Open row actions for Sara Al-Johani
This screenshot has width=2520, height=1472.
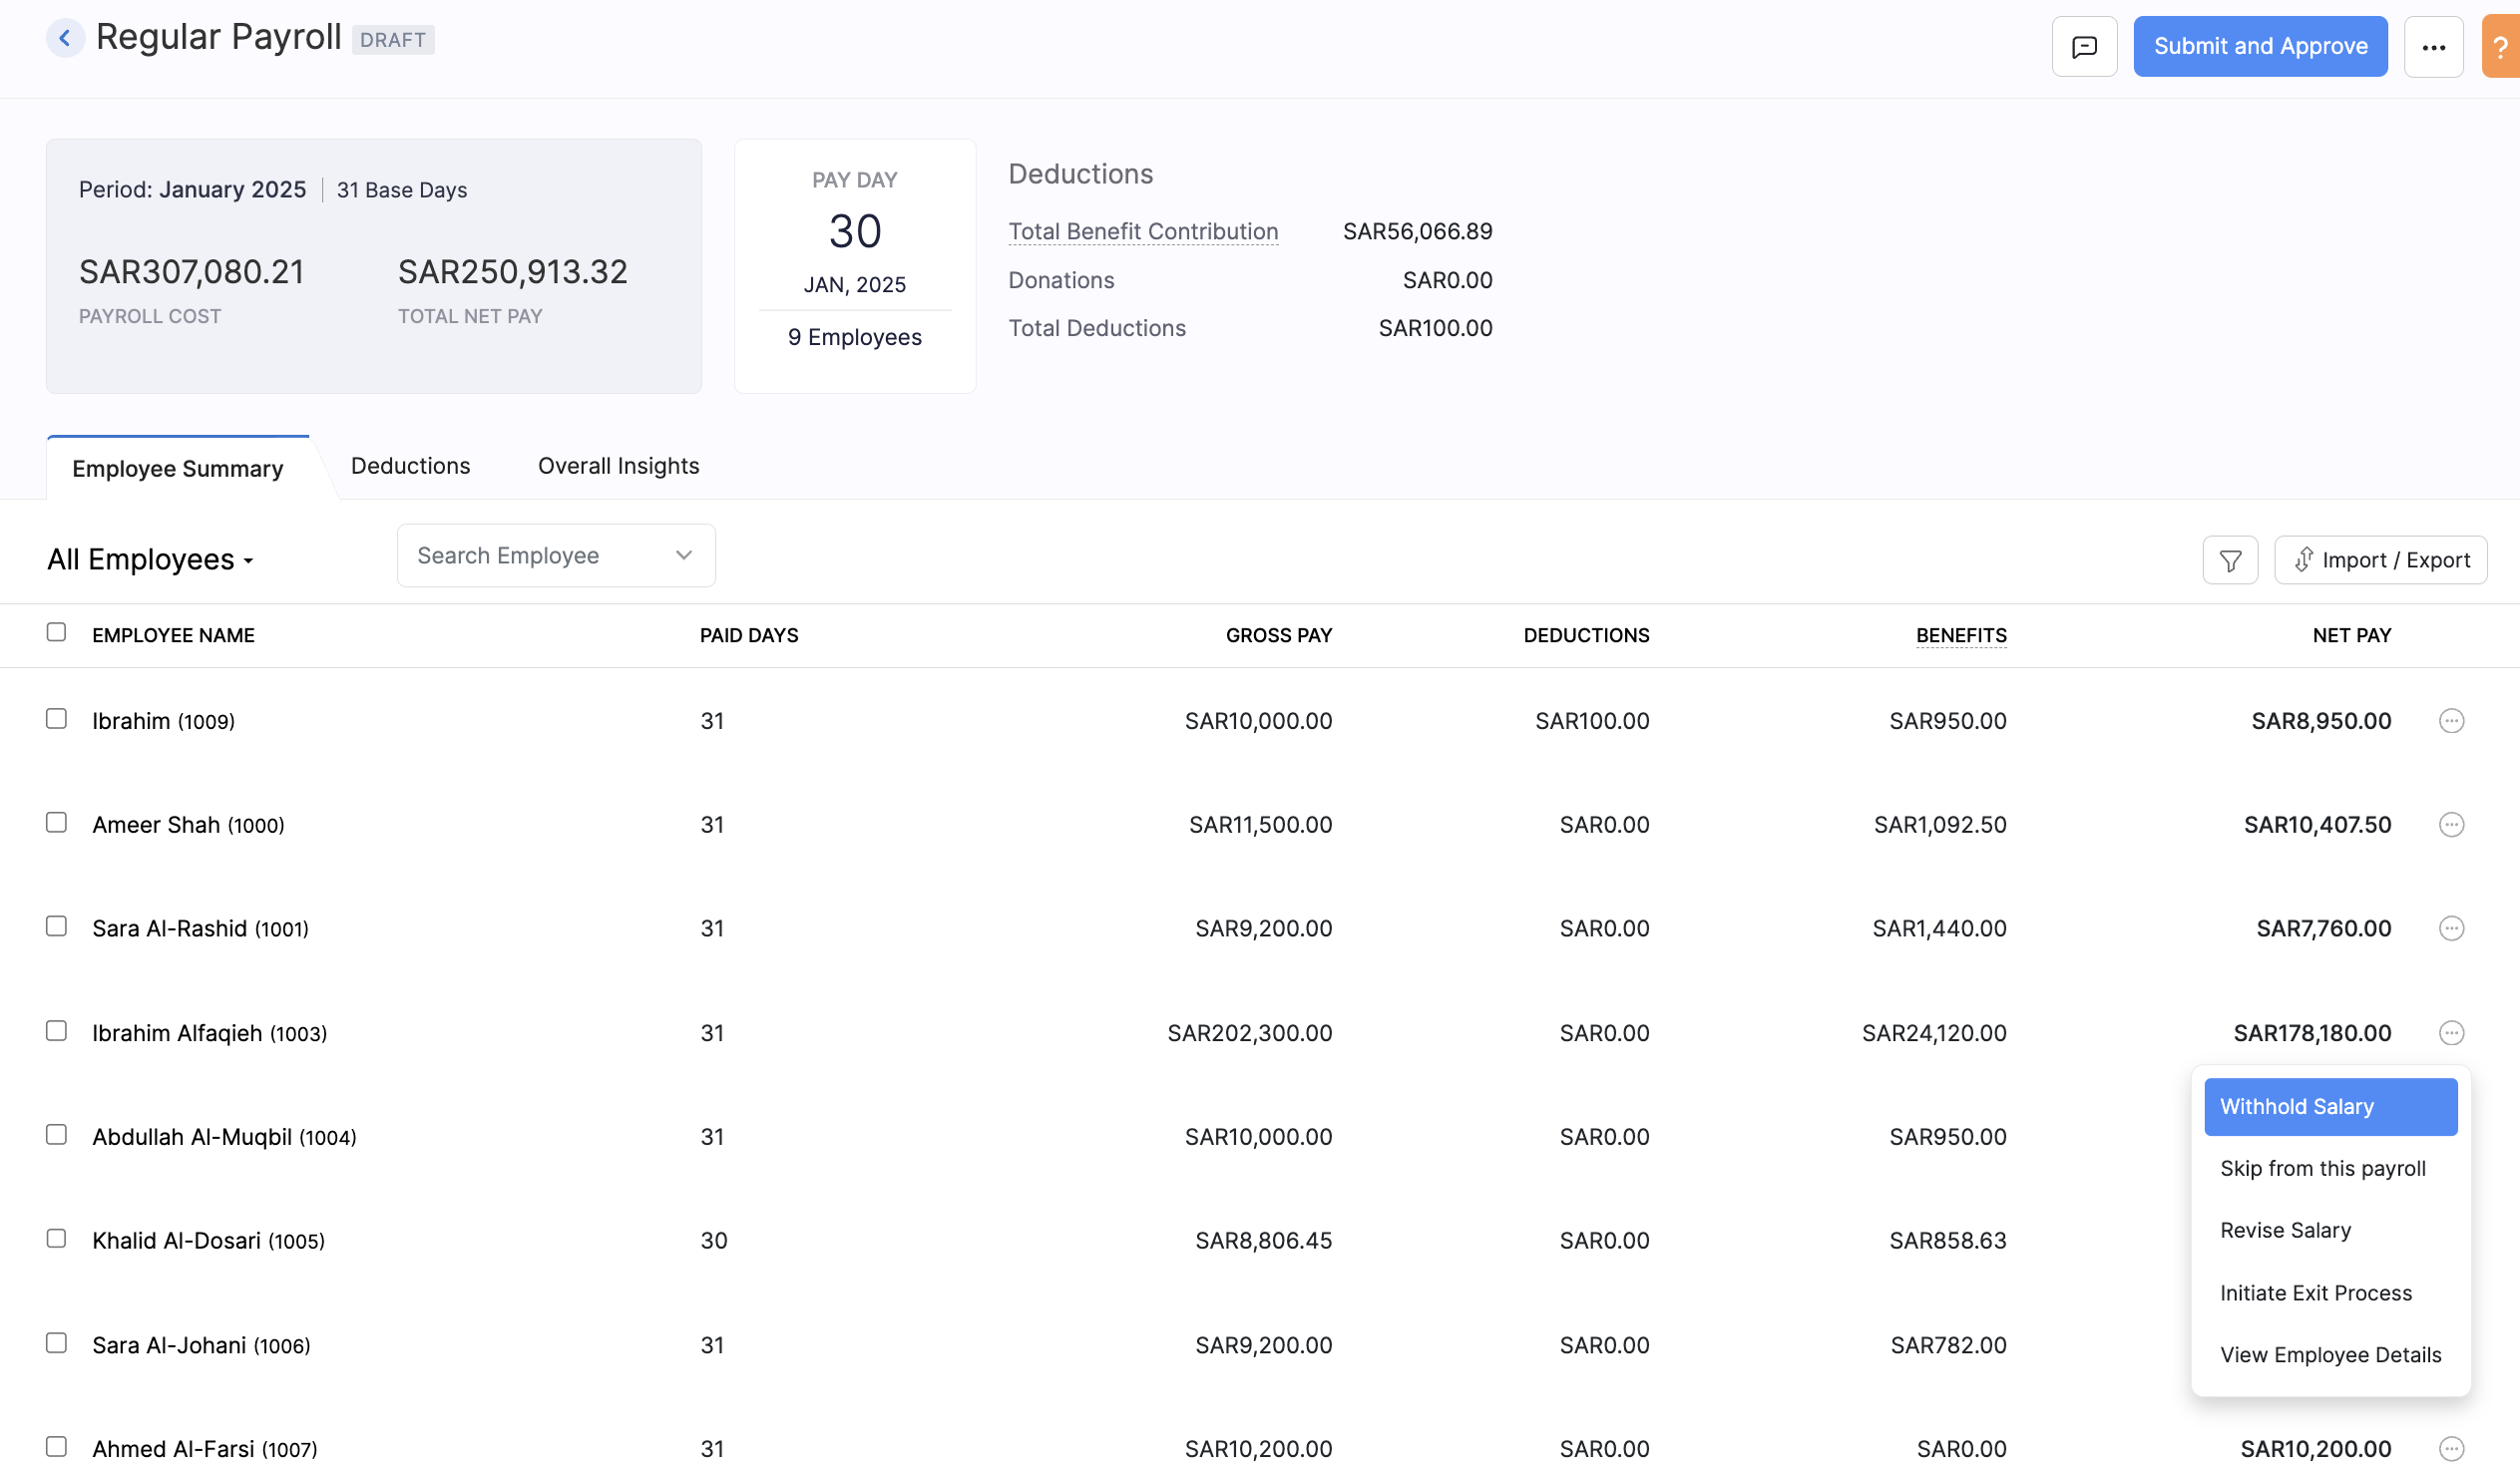pos(2451,1344)
